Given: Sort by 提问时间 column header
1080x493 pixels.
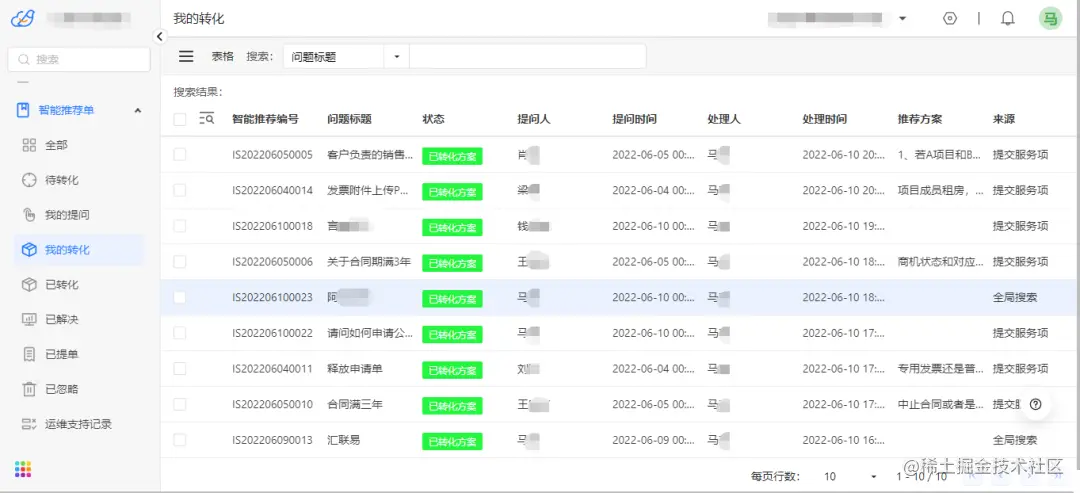Looking at the screenshot, I should [634, 119].
